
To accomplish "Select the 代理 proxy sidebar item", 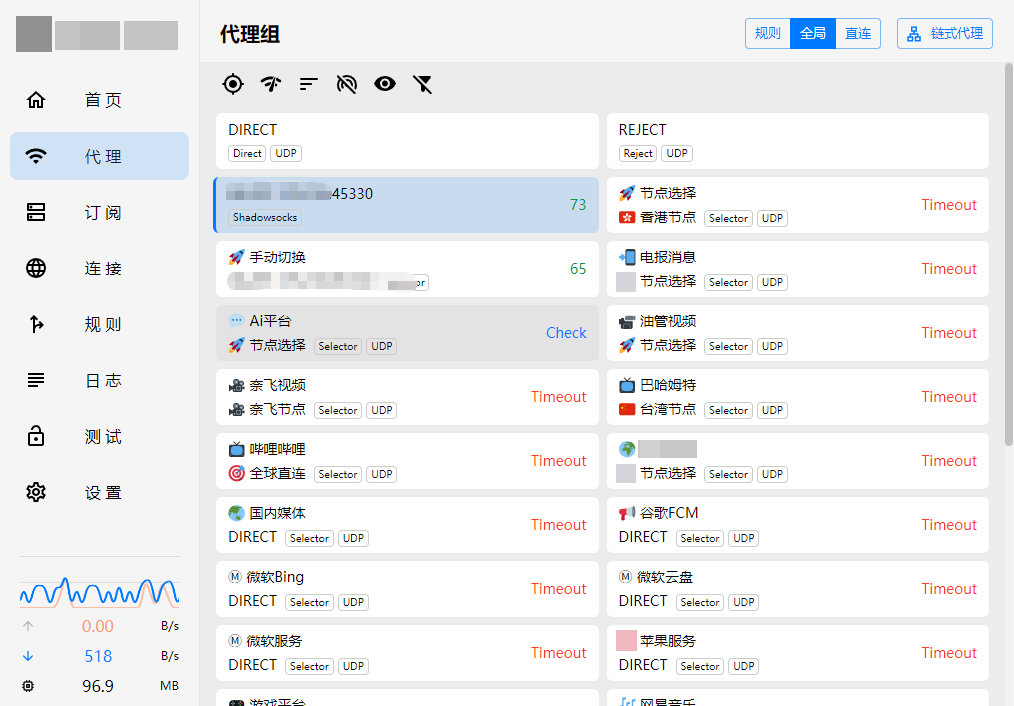I will [100, 156].
